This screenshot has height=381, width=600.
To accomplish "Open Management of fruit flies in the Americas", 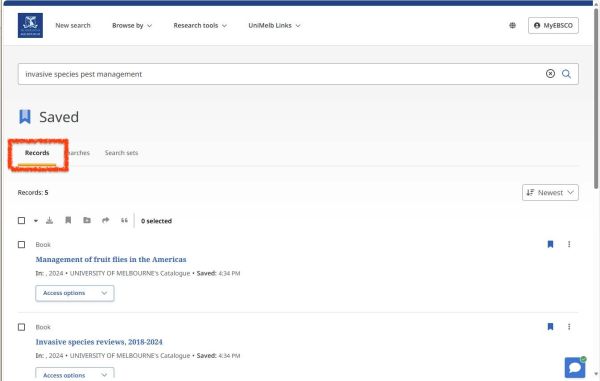I will tap(111, 259).
